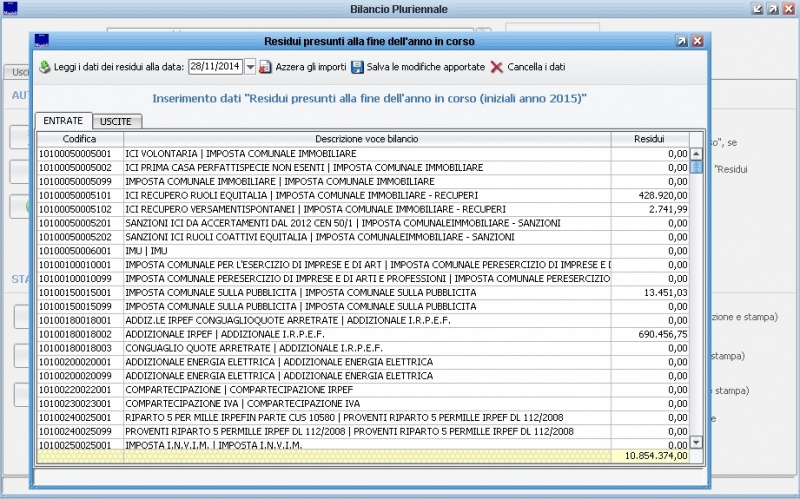
Task: Click the maximize button of the 'Bilancio Pluriennale' window
Action: [773, 9]
